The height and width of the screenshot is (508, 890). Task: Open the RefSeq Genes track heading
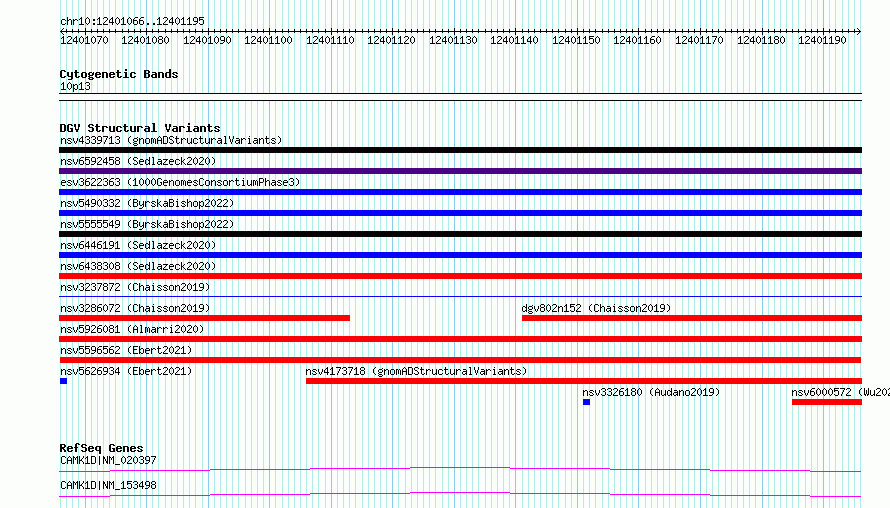click(101, 448)
